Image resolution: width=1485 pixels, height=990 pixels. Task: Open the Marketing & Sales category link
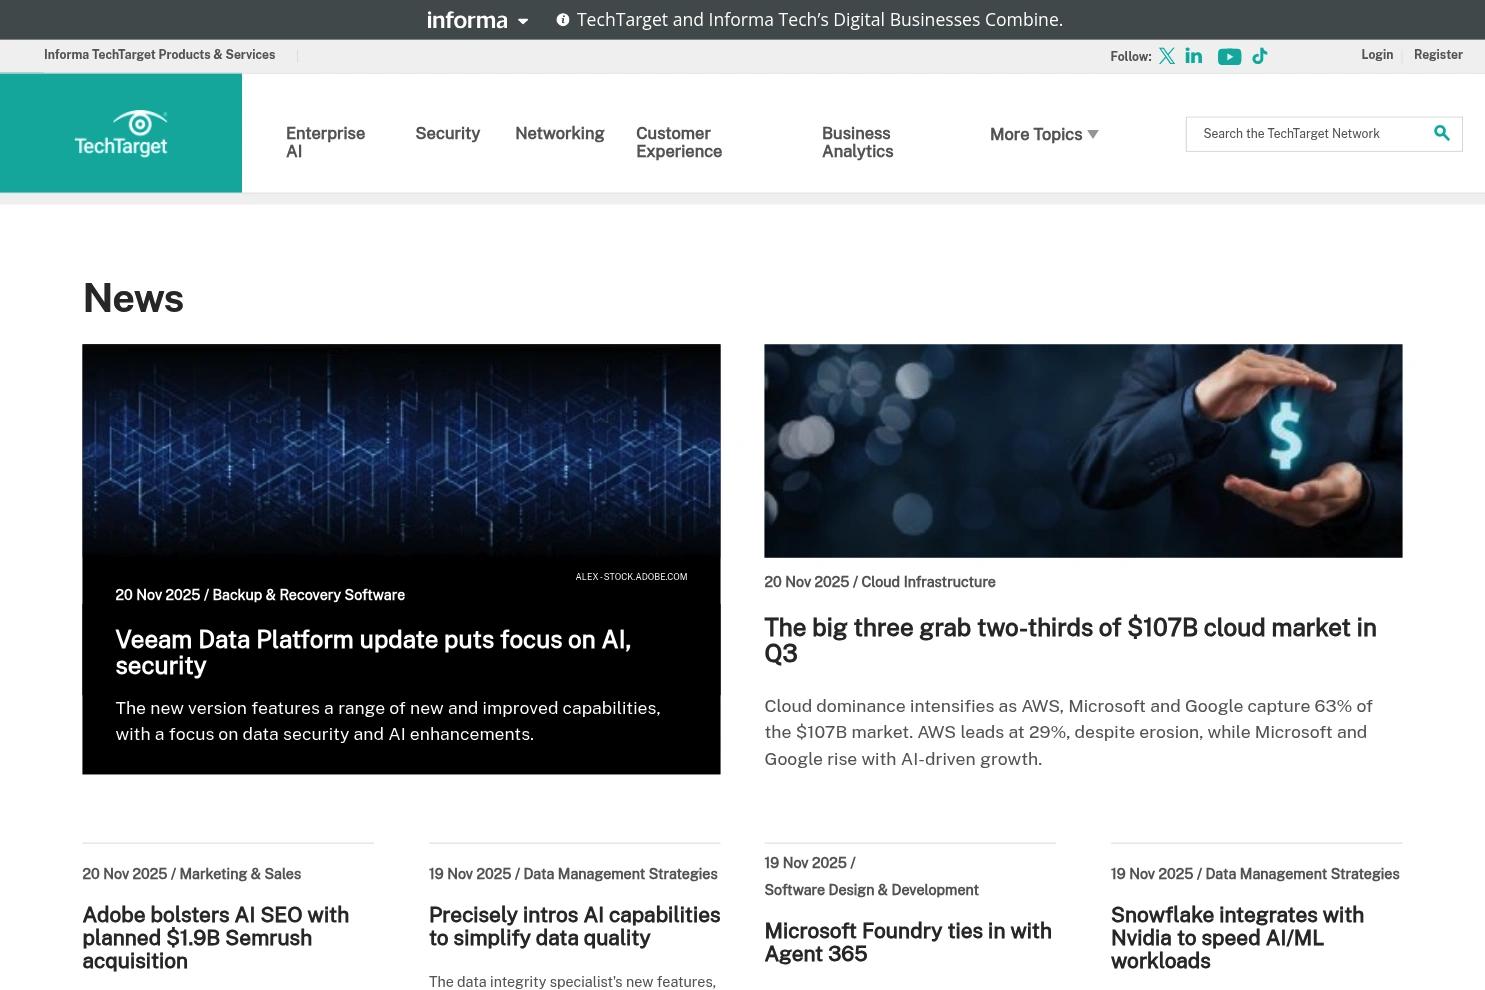click(x=240, y=874)
